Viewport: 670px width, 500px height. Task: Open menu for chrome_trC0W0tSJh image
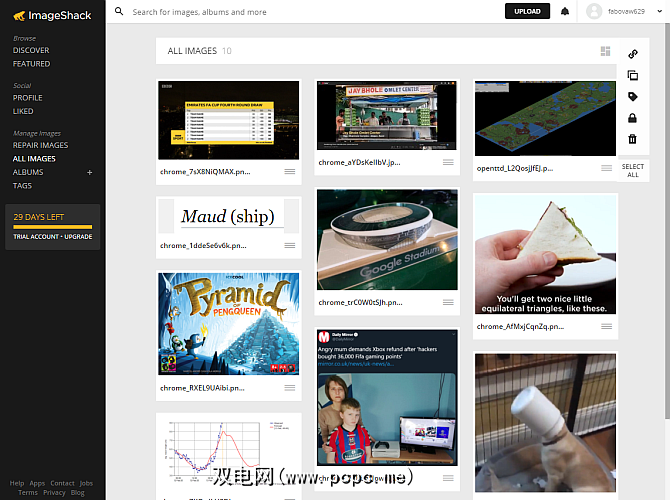click(448, 302)
